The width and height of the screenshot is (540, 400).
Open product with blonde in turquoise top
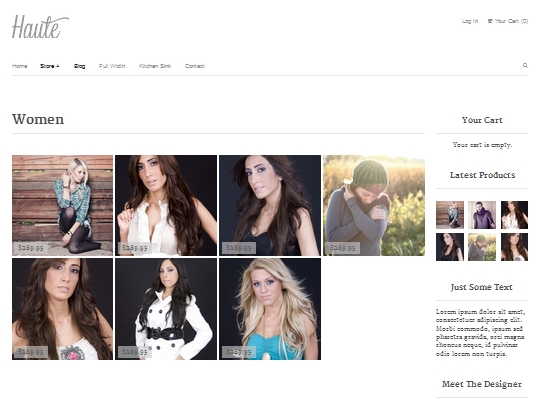click(x=270, y=309)
